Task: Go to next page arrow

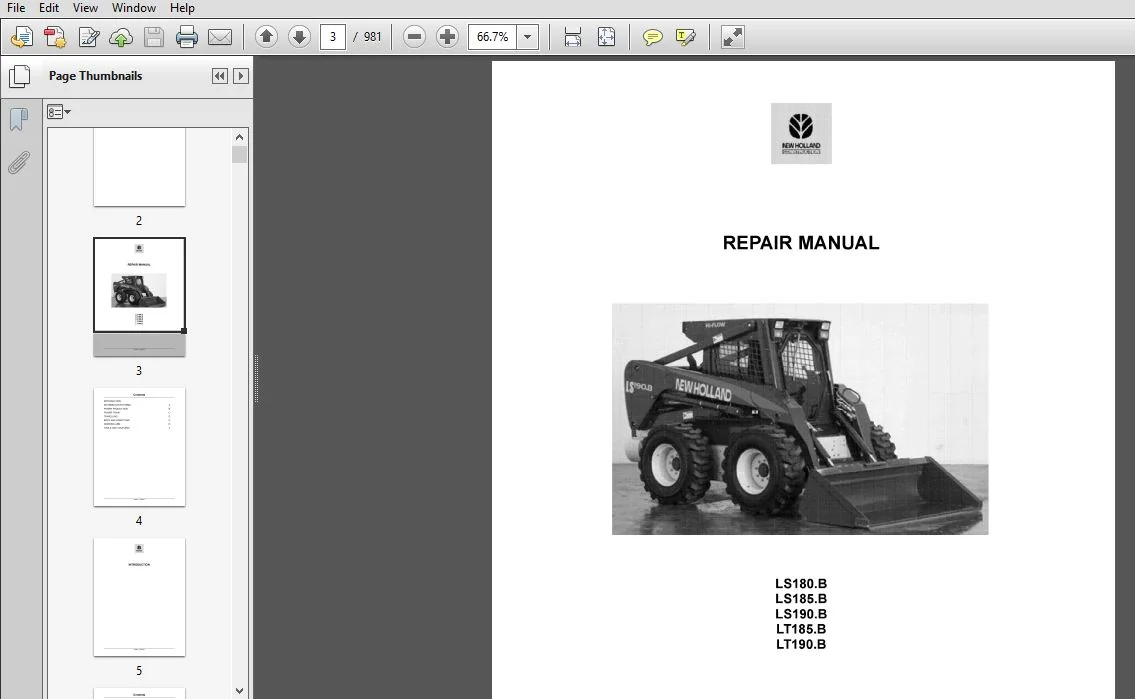Action: click(x=299, y=36)
